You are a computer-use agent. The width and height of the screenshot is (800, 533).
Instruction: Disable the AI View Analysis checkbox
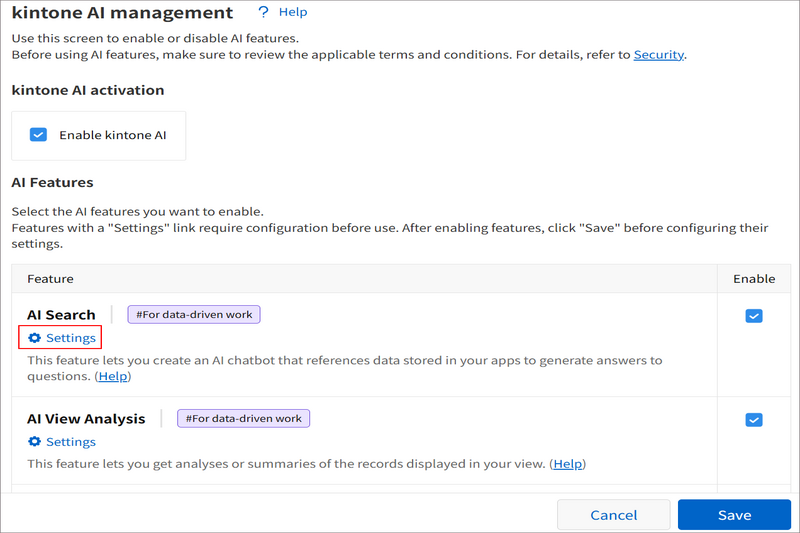[754, 420]
